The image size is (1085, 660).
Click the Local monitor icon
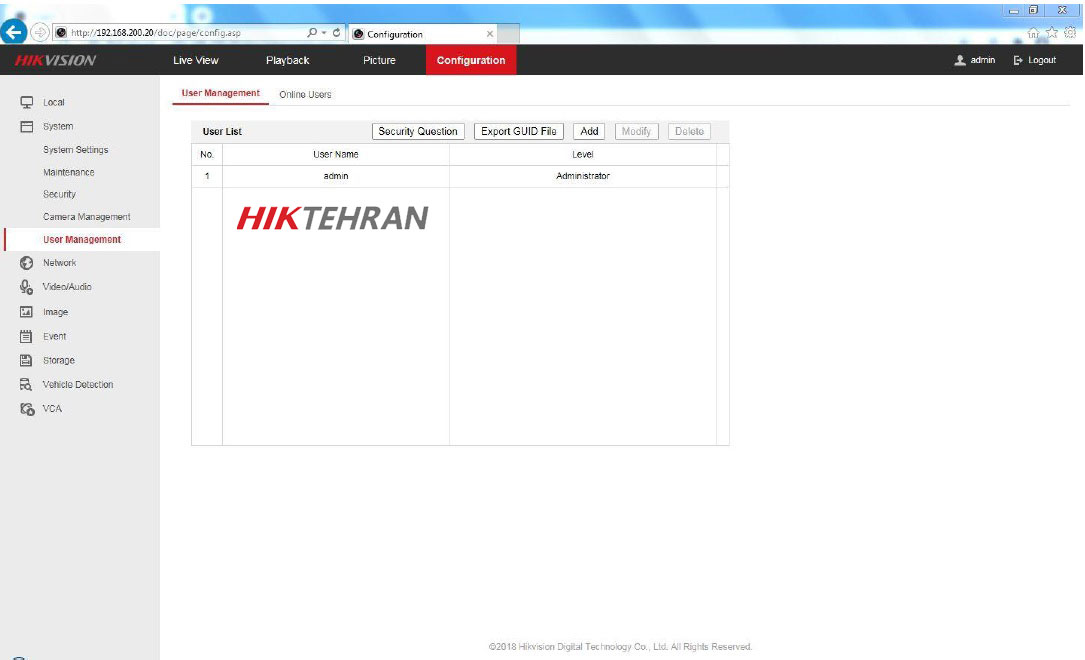point(26,102)
